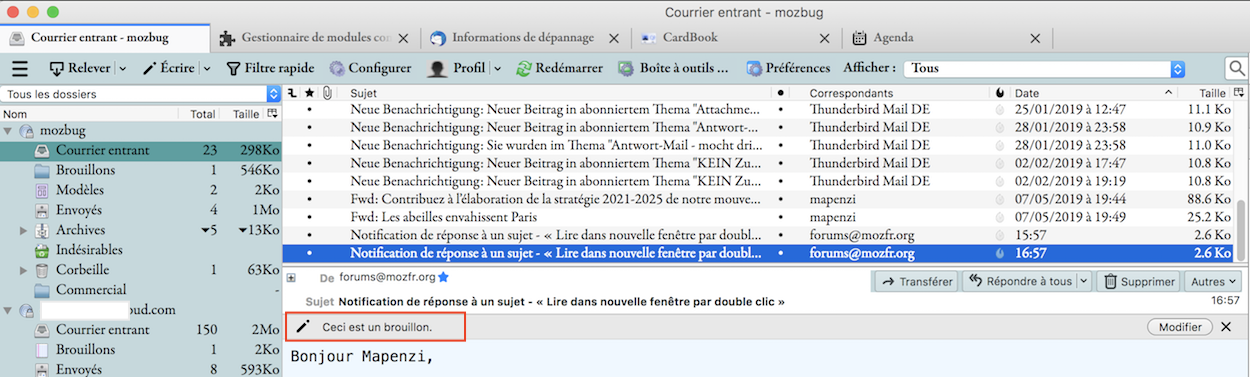Click Modifier to edit the draft
Image resolution: width=1250 pixels, height=377 pixels.
pos(1179,327)
